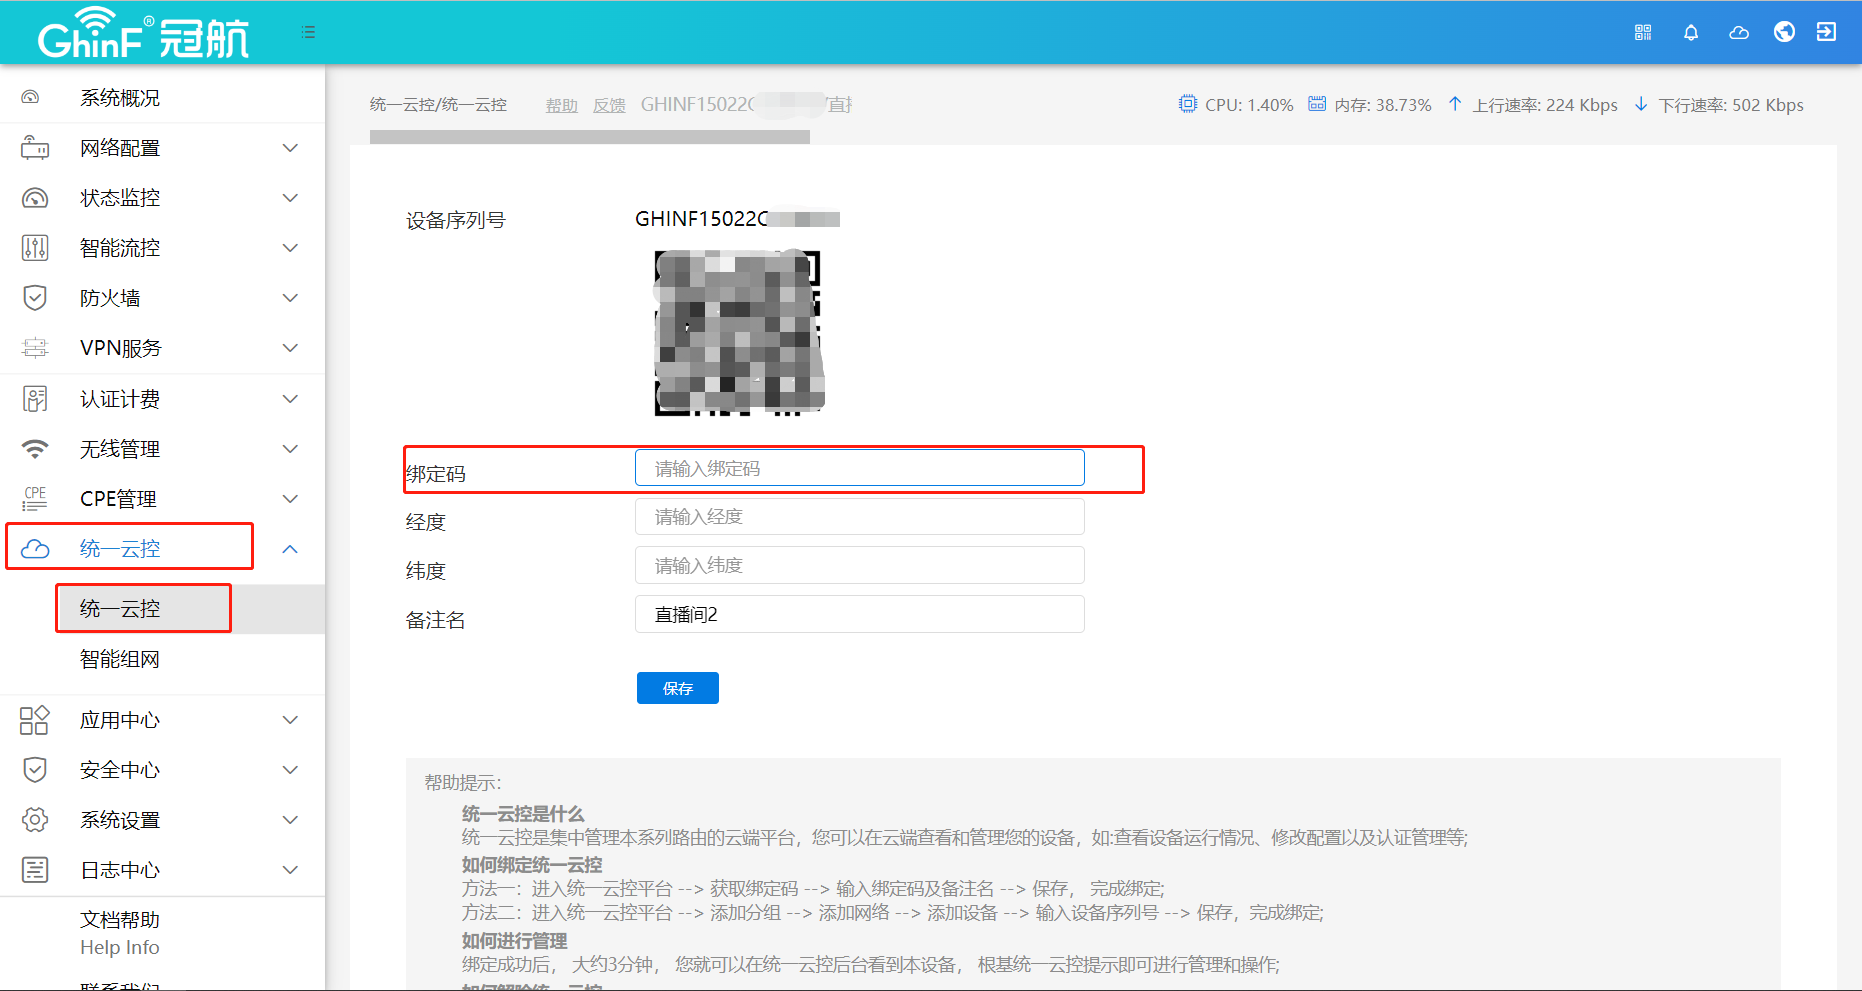This screenshot has height=991, width=1862.
Task: Open the 反馈 link
Action: tap(609, 105)
